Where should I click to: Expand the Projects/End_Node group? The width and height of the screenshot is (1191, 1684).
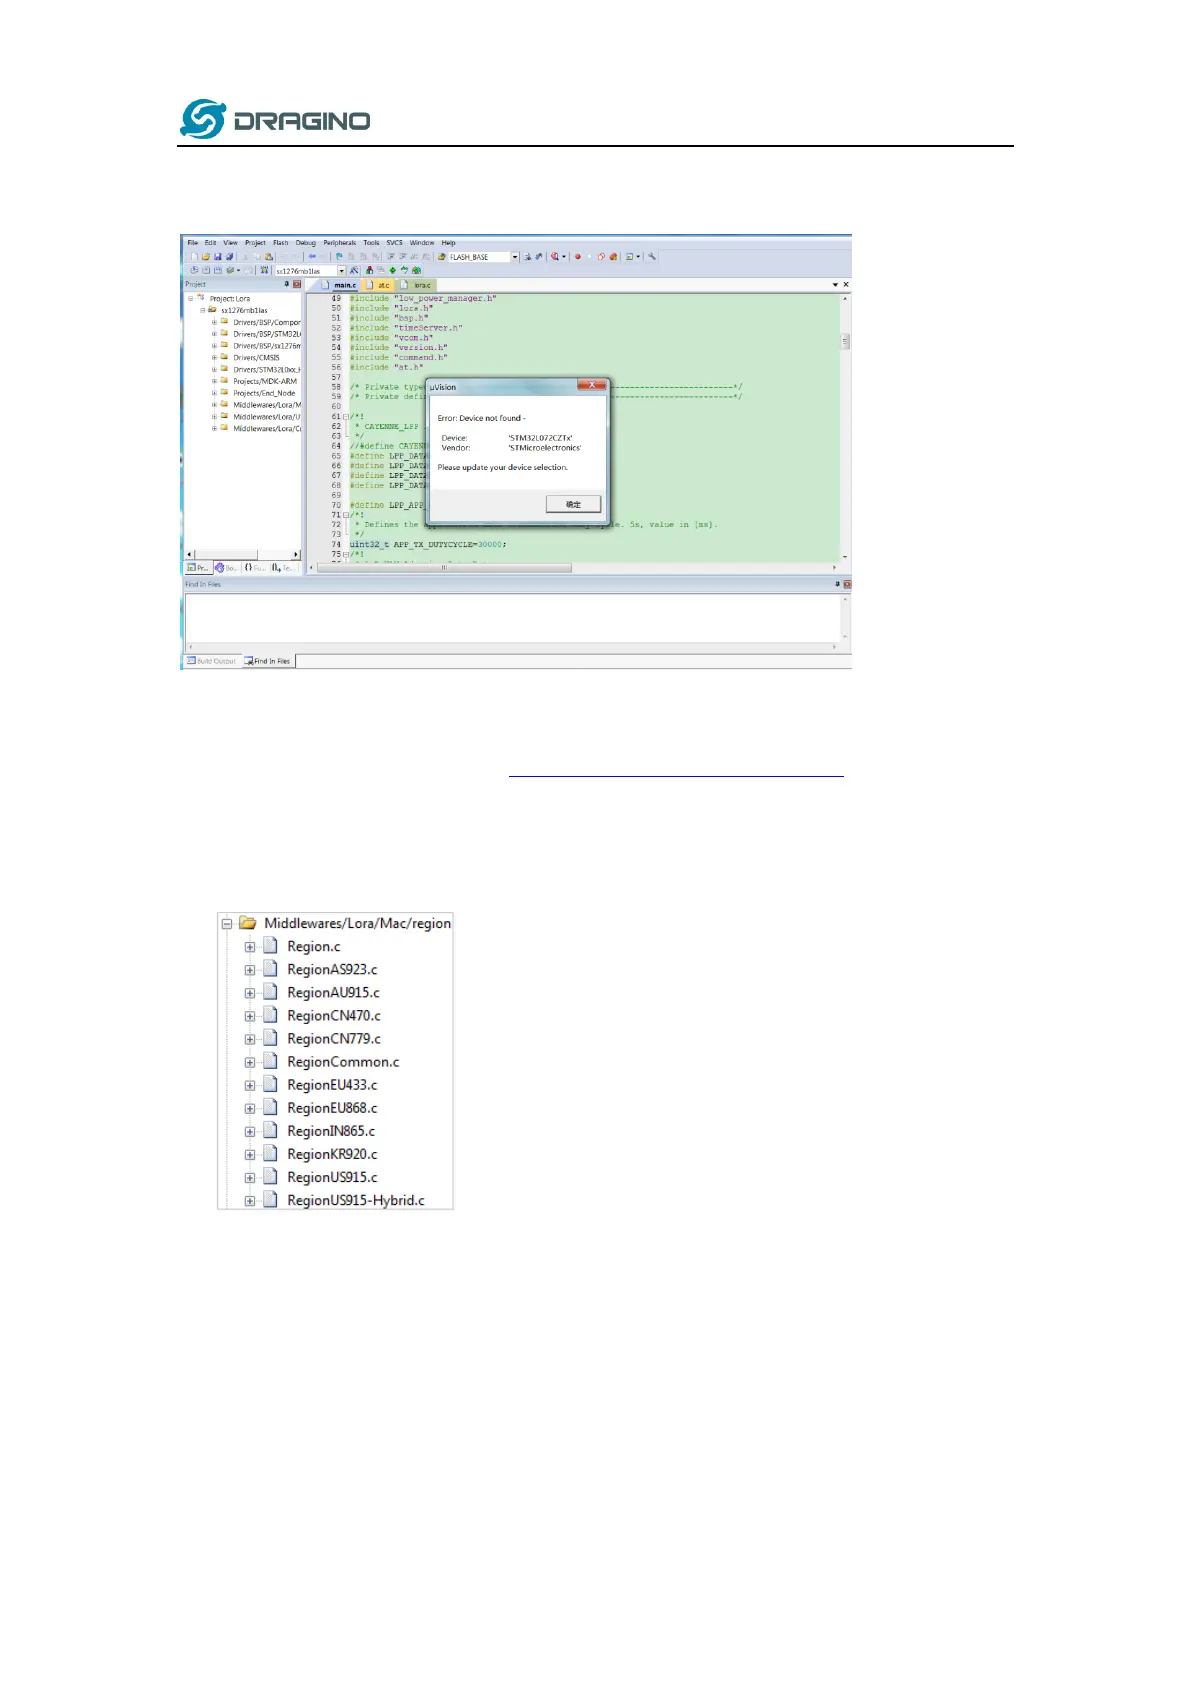tap(214, 393)
